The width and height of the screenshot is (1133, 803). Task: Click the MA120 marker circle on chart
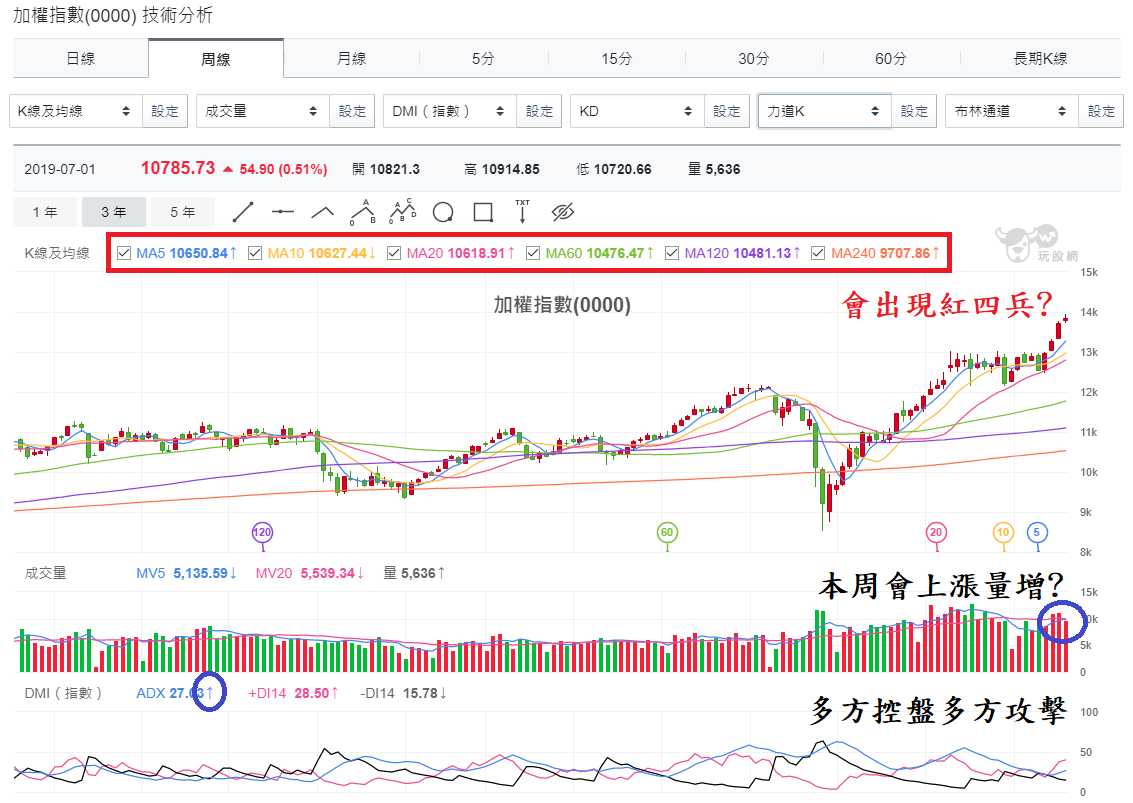262,533
